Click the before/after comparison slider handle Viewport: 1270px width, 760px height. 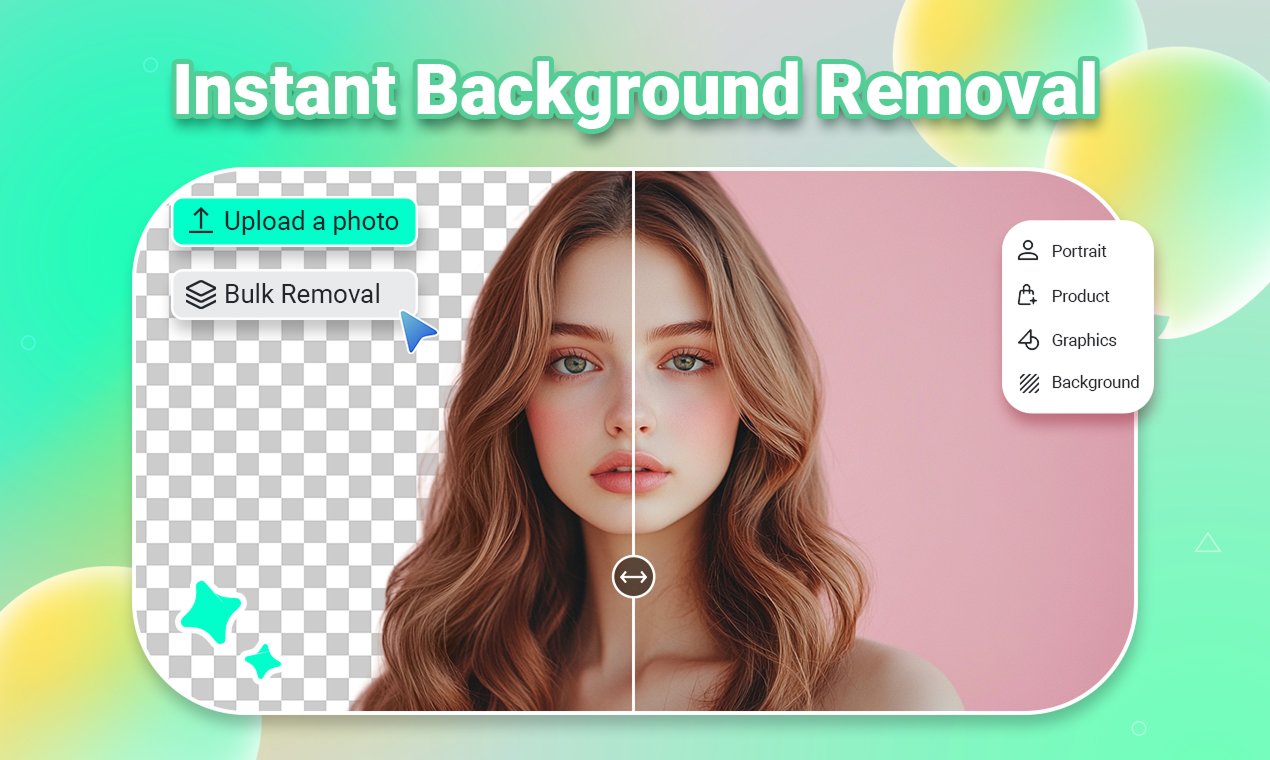(x=633, y=577)
